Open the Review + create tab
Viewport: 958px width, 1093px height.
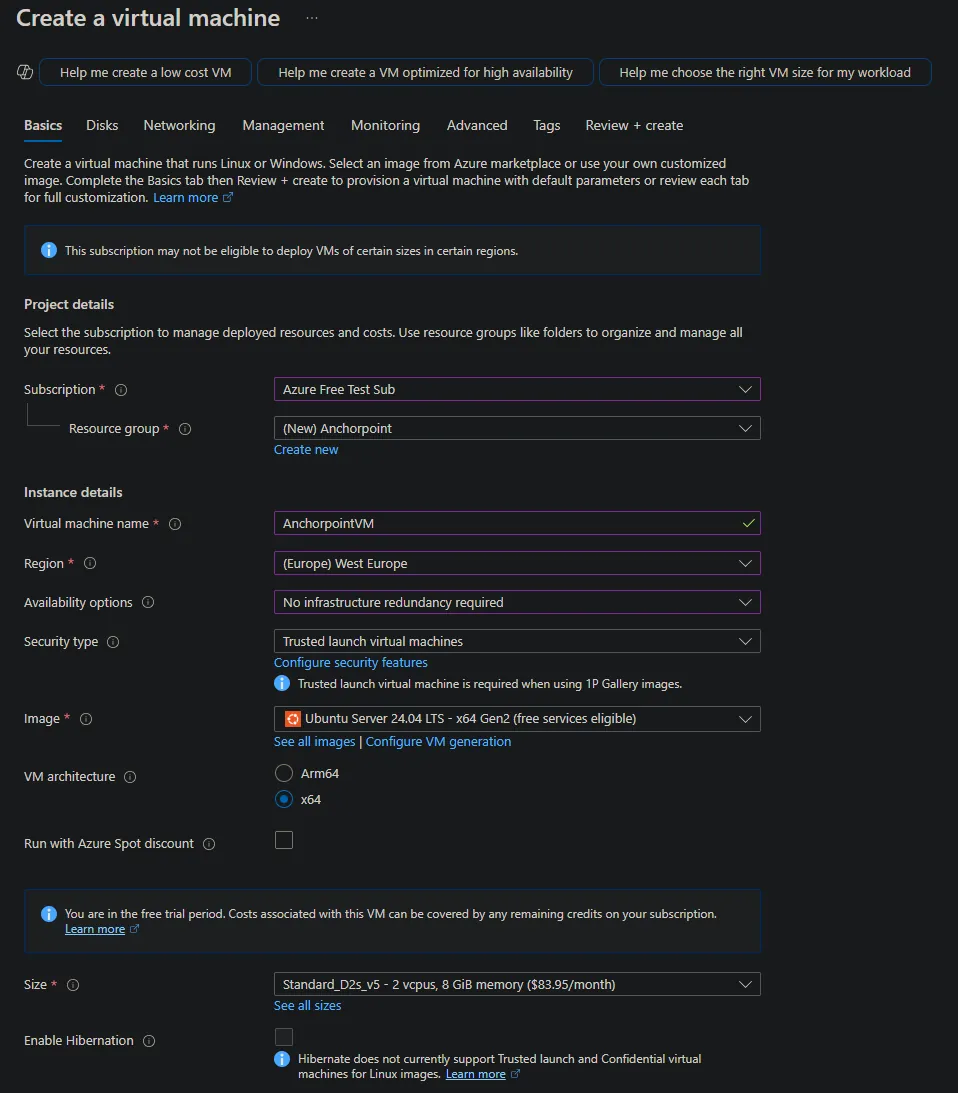click(x=634, y=125)
